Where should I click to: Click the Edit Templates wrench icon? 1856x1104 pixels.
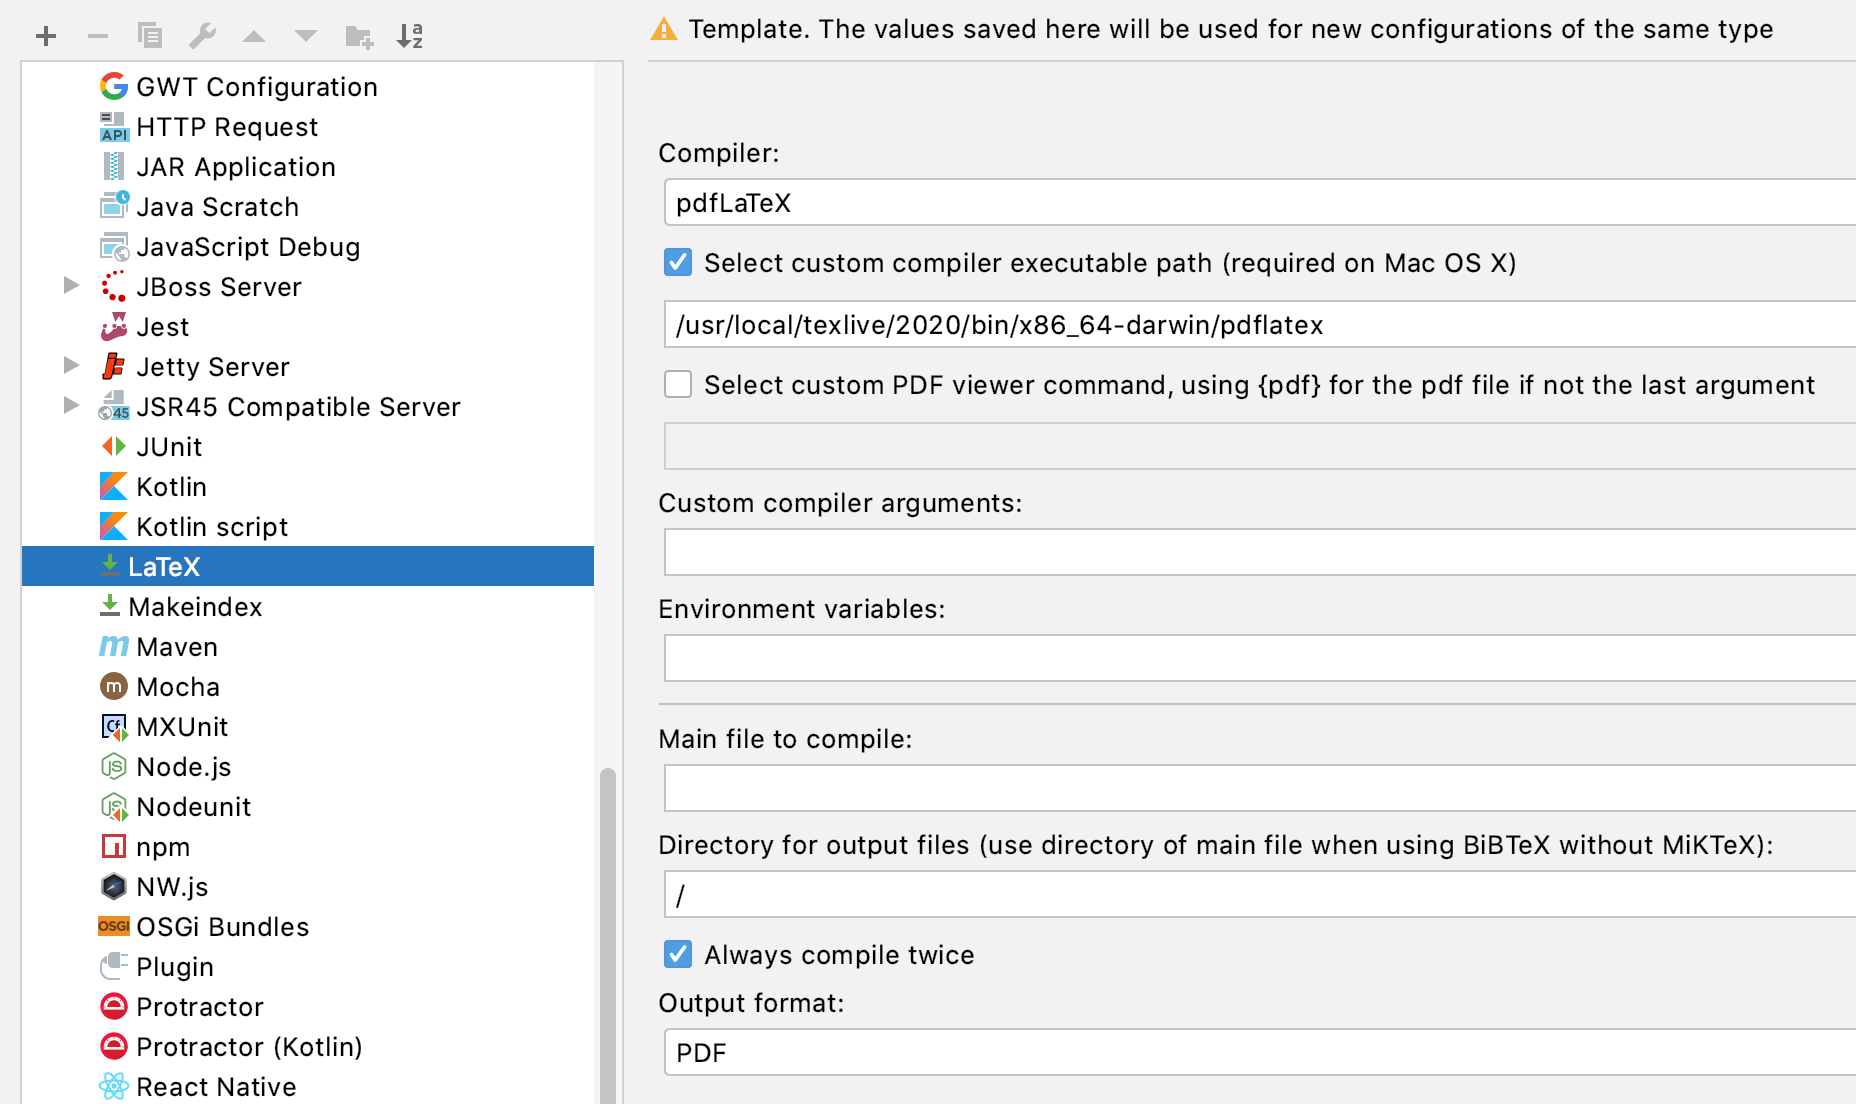pos(203,35)
